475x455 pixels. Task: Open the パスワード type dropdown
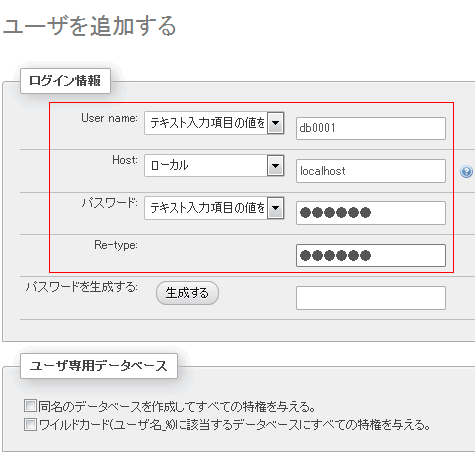(214, 208)
